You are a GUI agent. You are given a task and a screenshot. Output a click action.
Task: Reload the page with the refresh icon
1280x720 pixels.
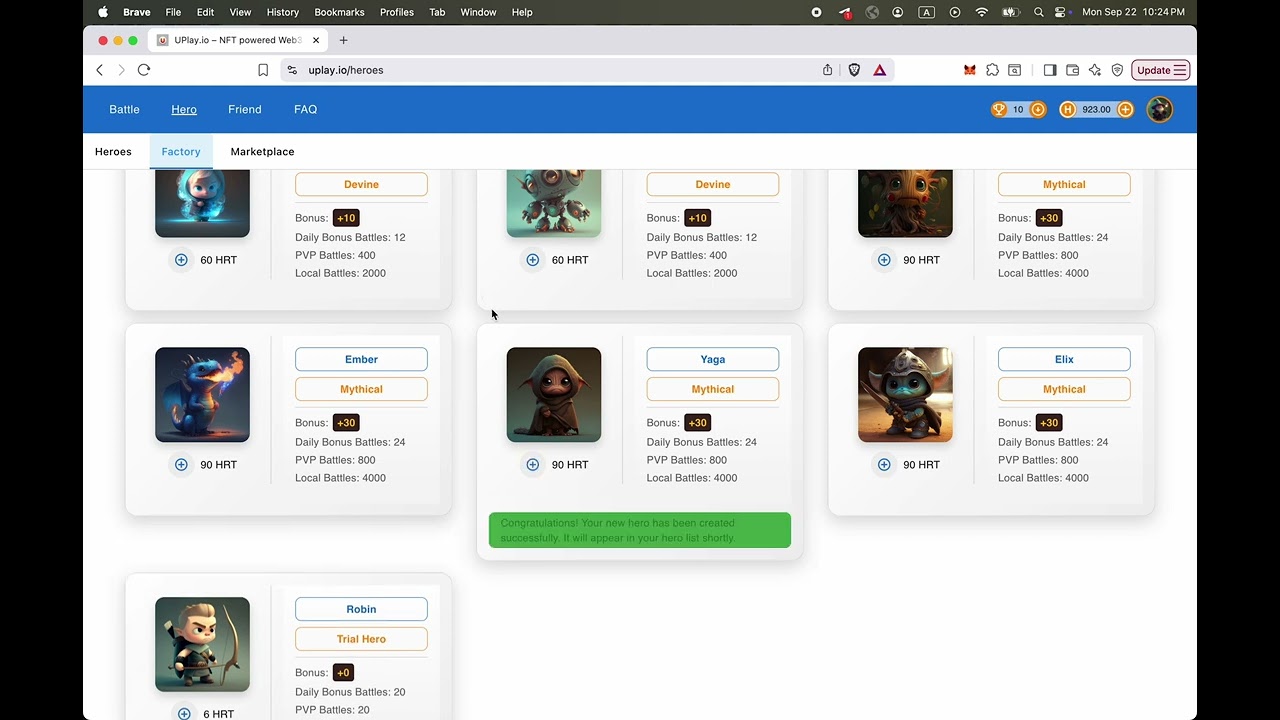coord(144,70)
